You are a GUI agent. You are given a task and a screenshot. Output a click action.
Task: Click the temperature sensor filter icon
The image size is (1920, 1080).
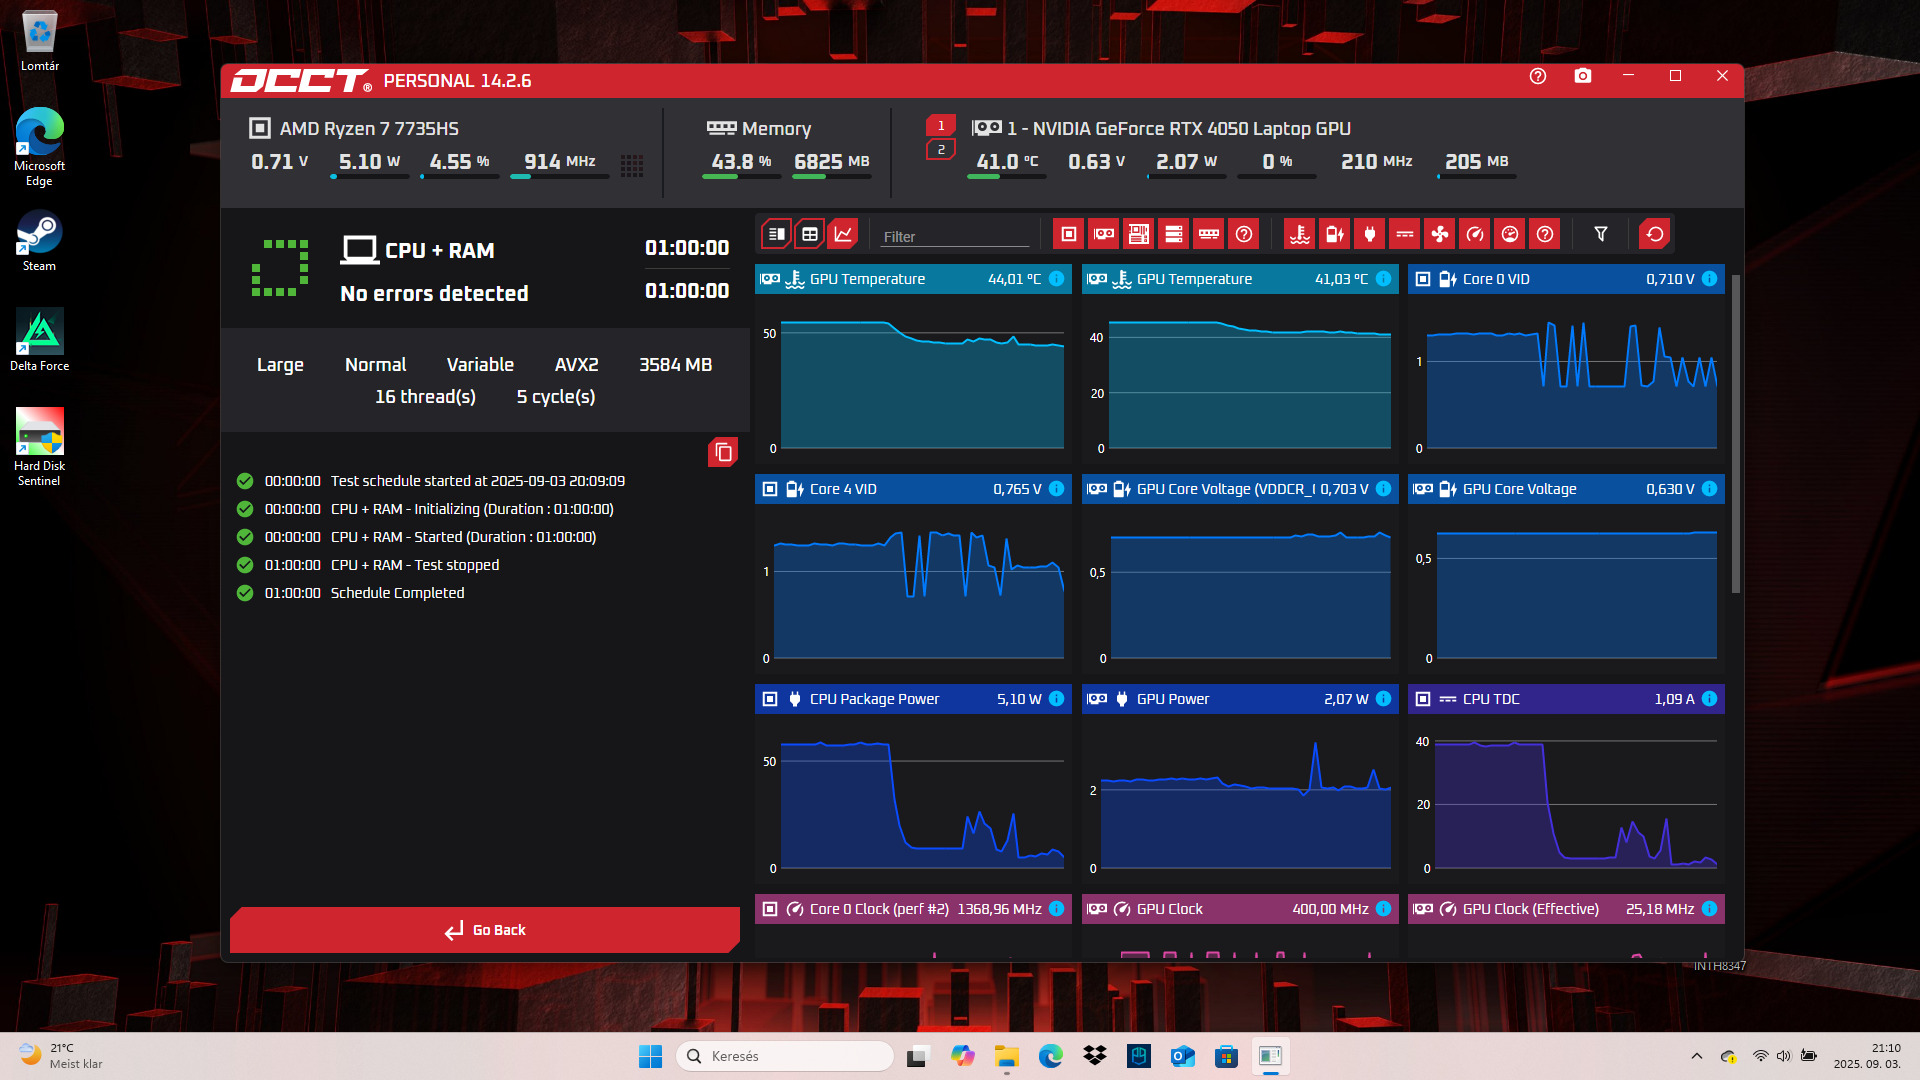1299,234
